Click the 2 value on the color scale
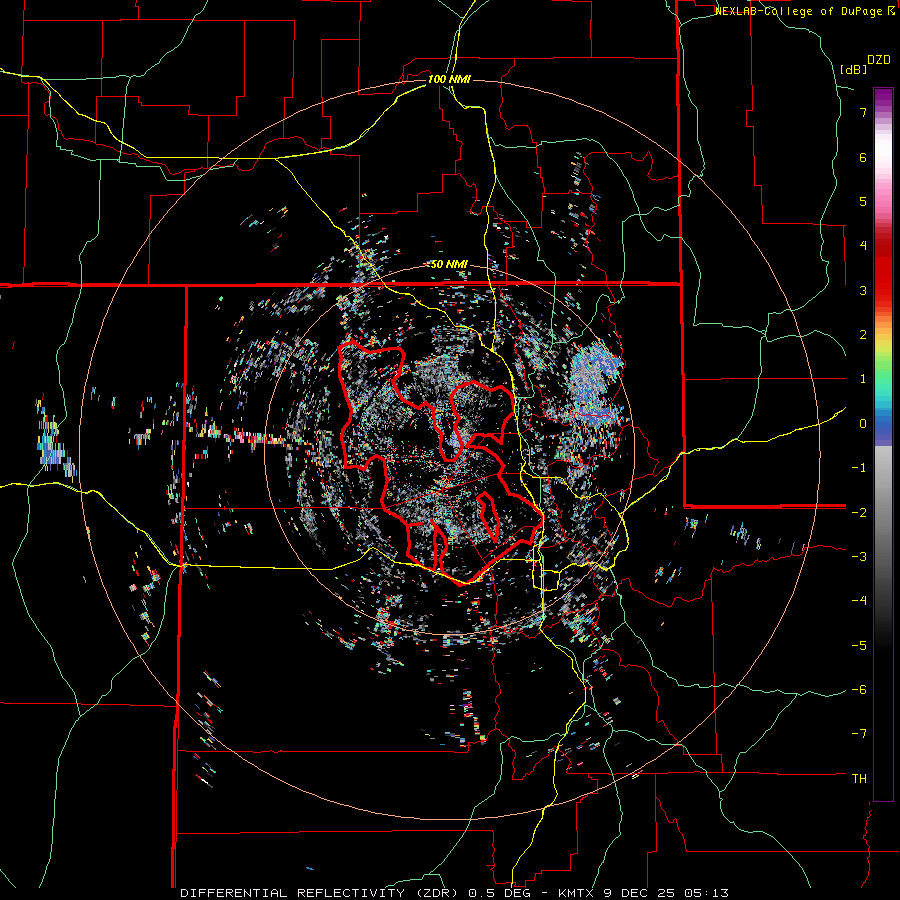Image resolution: width=900 pixels, height=900 pixels. 863,335
